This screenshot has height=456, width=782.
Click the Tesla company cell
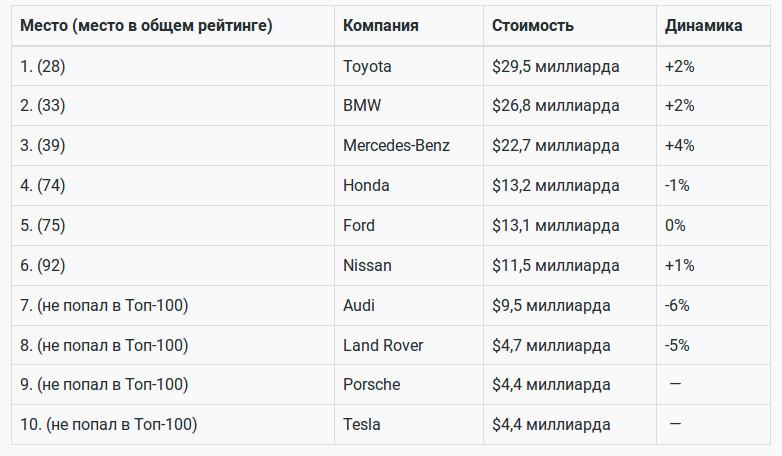[361, 424]
